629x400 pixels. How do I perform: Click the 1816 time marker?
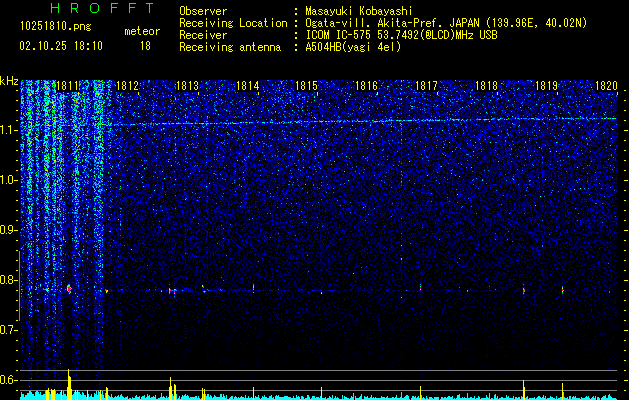coord(367,85)
